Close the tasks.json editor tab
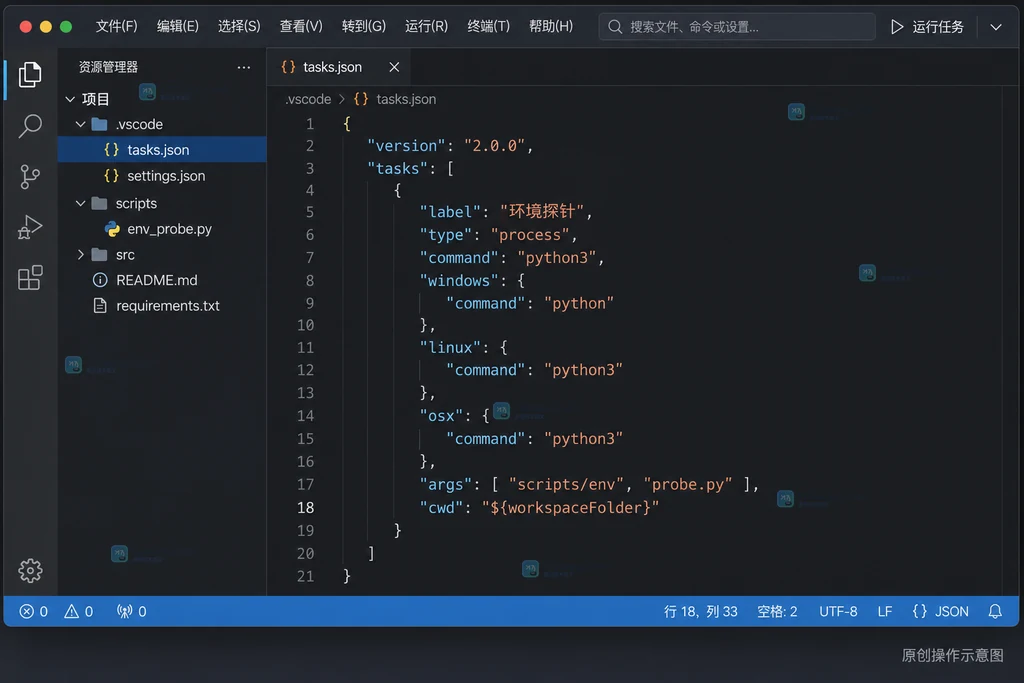 (x=394, y=67)
